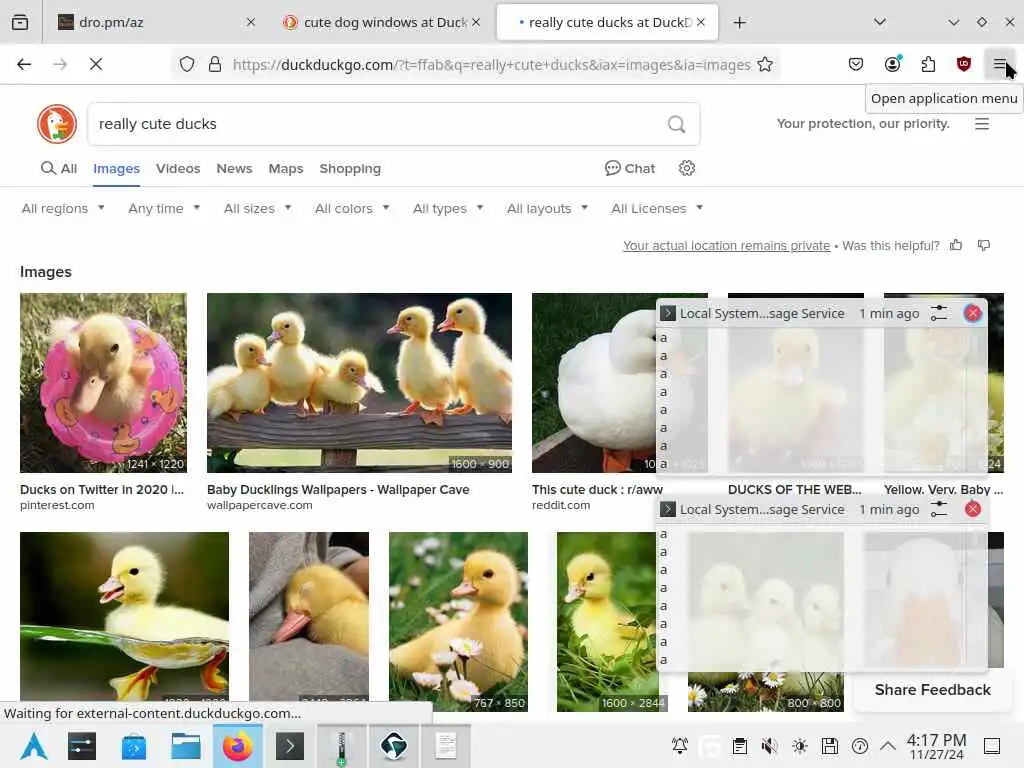1024x768 pixels.
Task: Open DuckDuckGo side menu hamburger
Action: point(982,124)
